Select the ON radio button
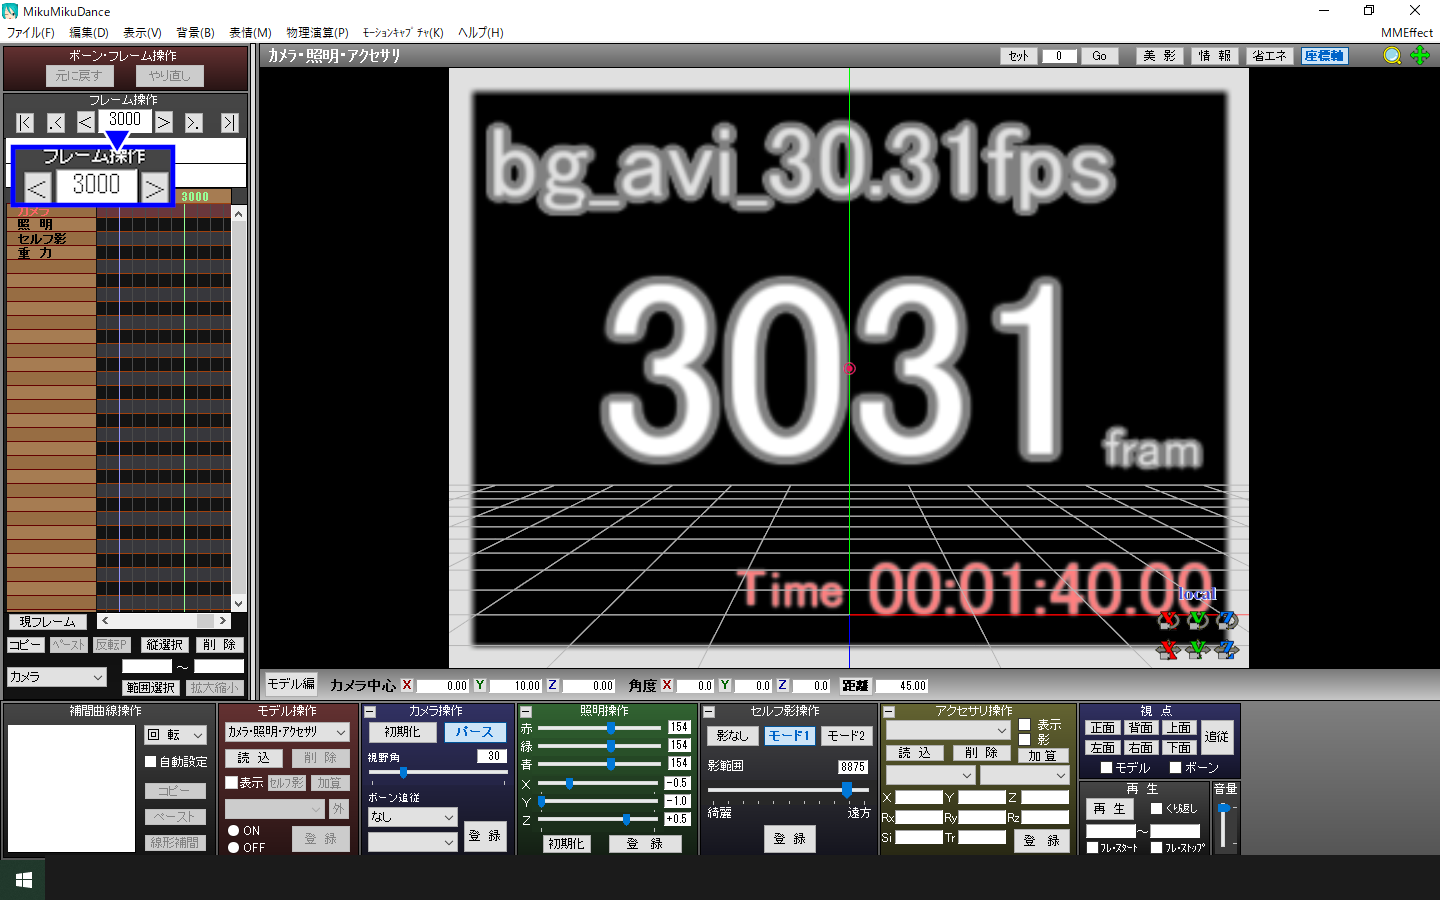The image size is (1440, 900). coord(233,830)
